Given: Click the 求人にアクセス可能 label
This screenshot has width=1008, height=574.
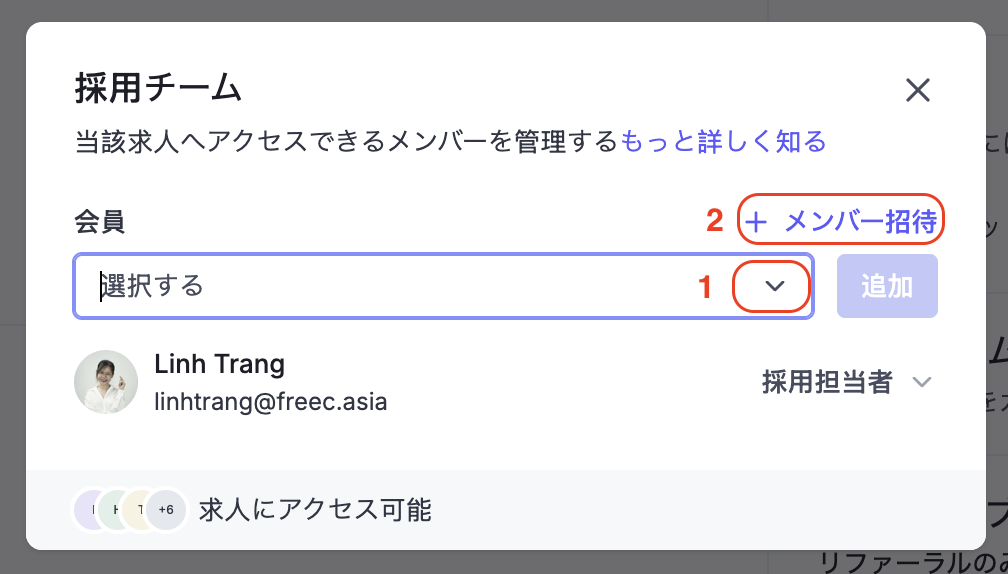Looking at the screenshot, I should [315, 510].
